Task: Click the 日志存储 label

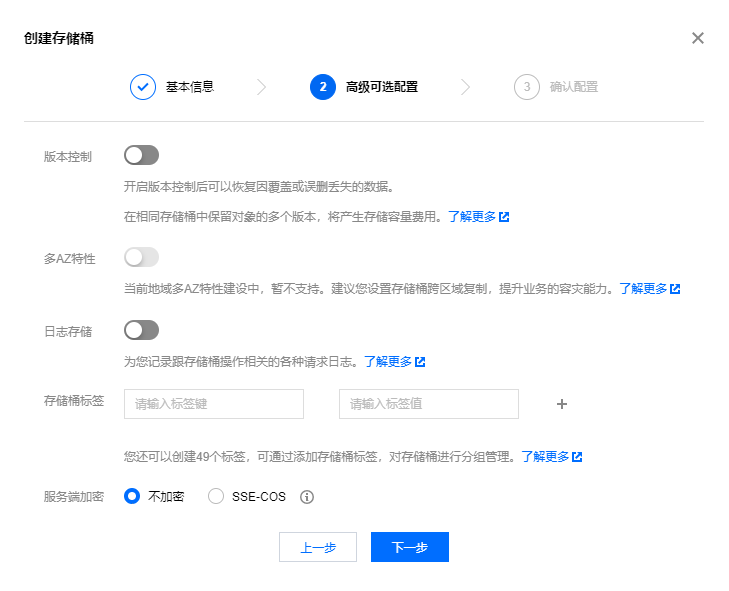Action: point(68,332)
